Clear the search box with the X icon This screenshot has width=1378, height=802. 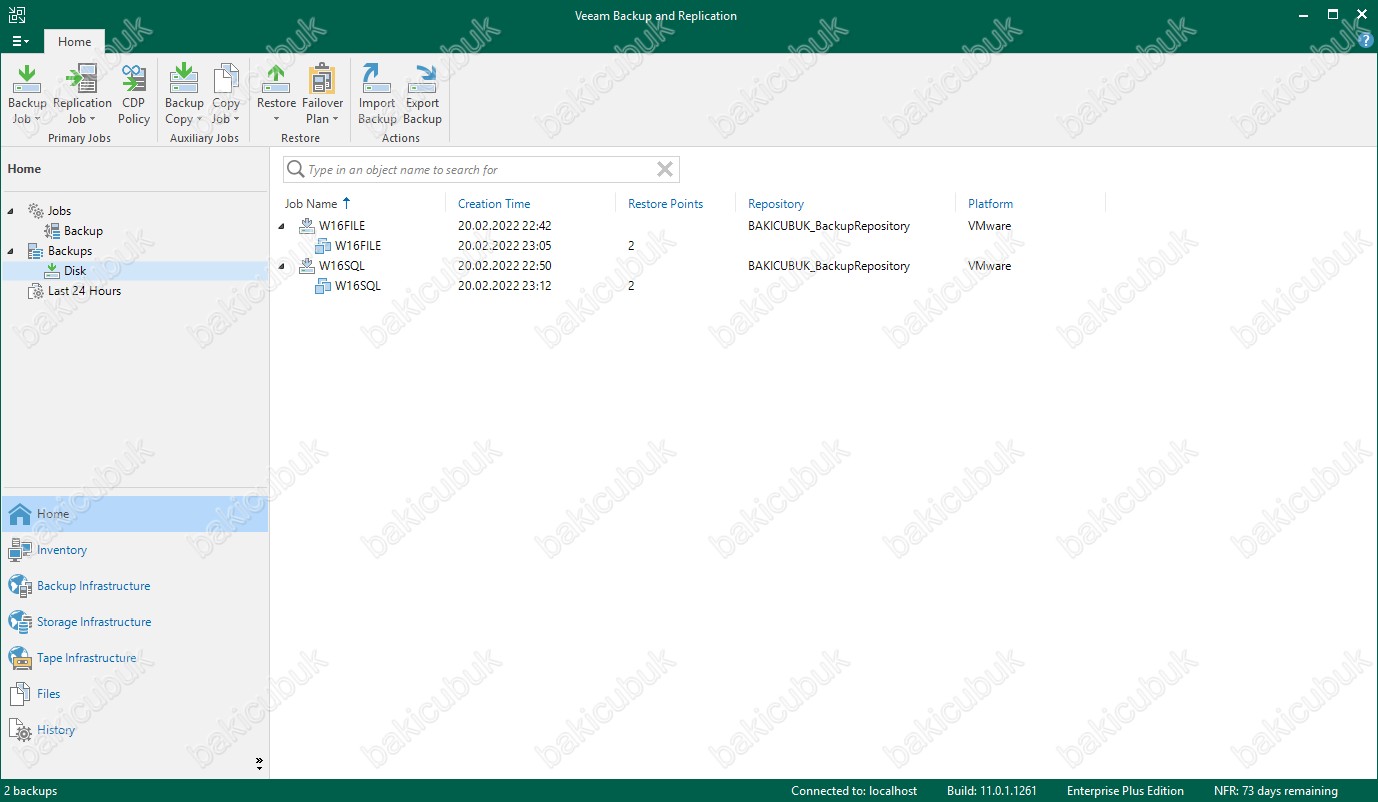665,170
